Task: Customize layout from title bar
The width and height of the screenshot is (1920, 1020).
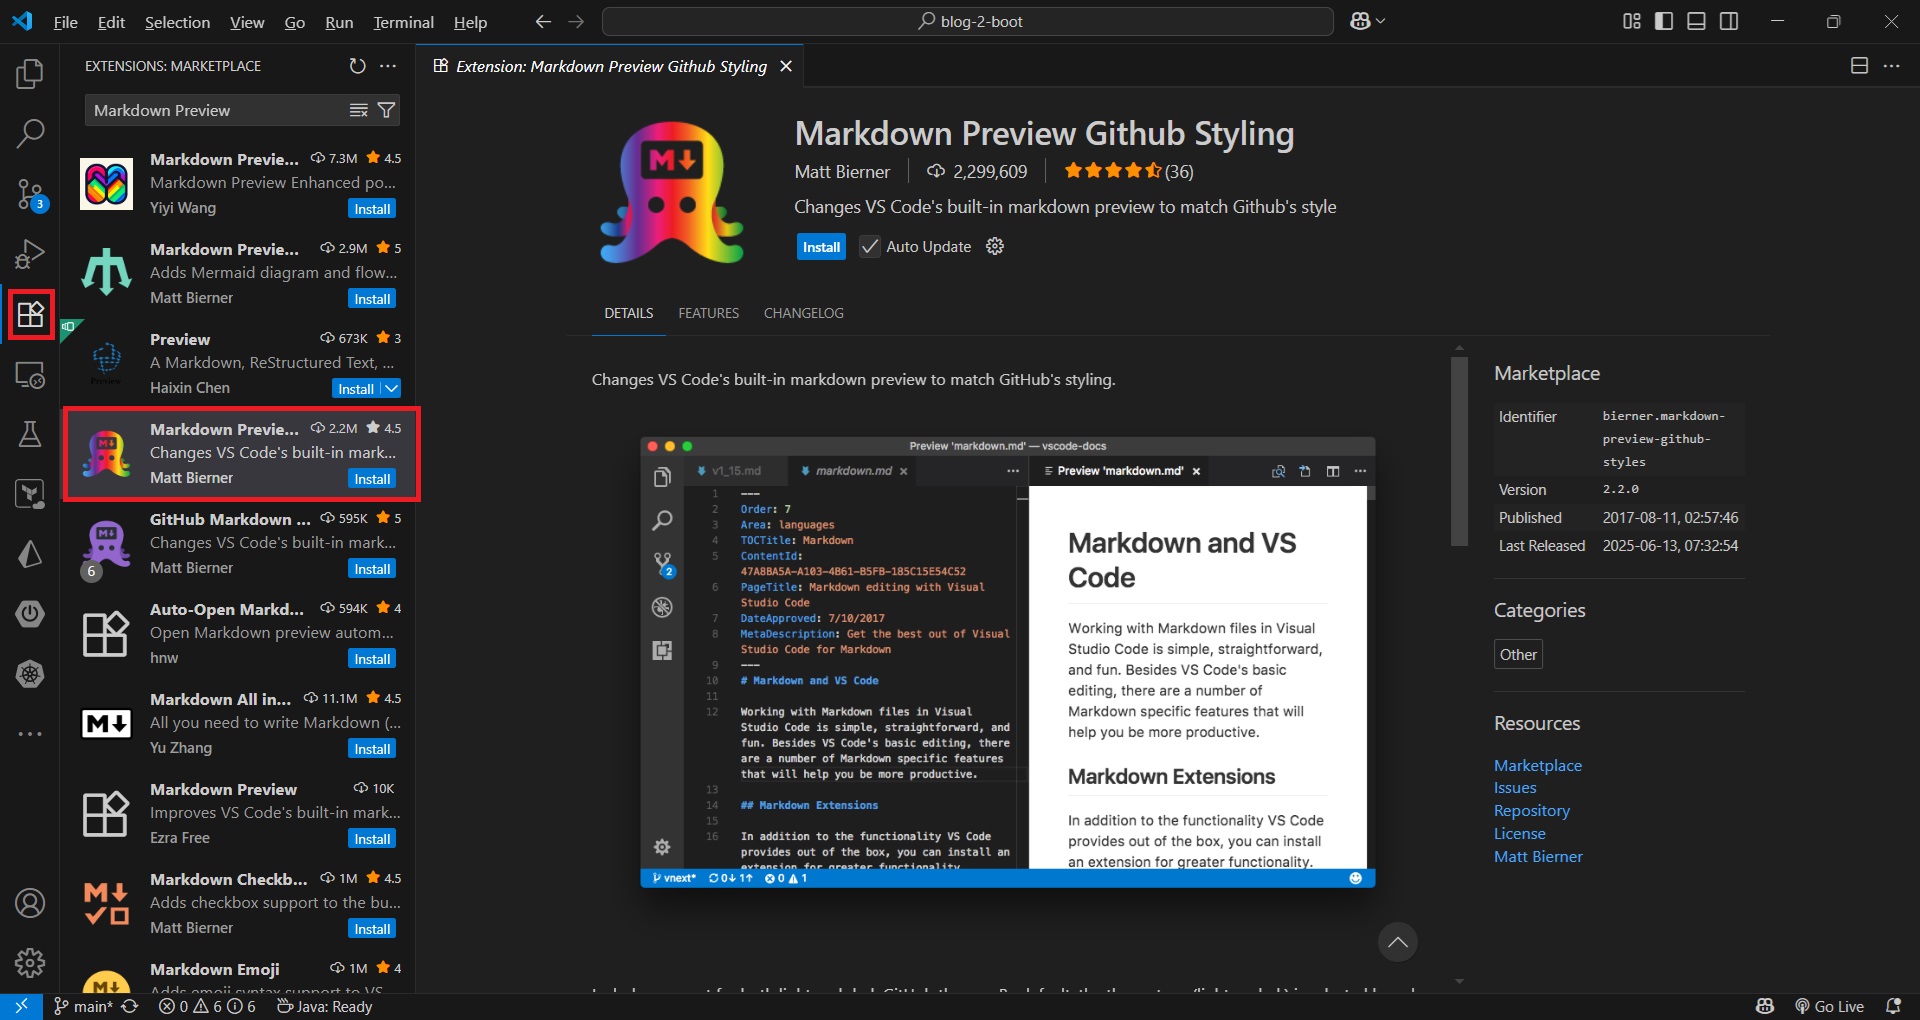Action: tap(1632, 21)
